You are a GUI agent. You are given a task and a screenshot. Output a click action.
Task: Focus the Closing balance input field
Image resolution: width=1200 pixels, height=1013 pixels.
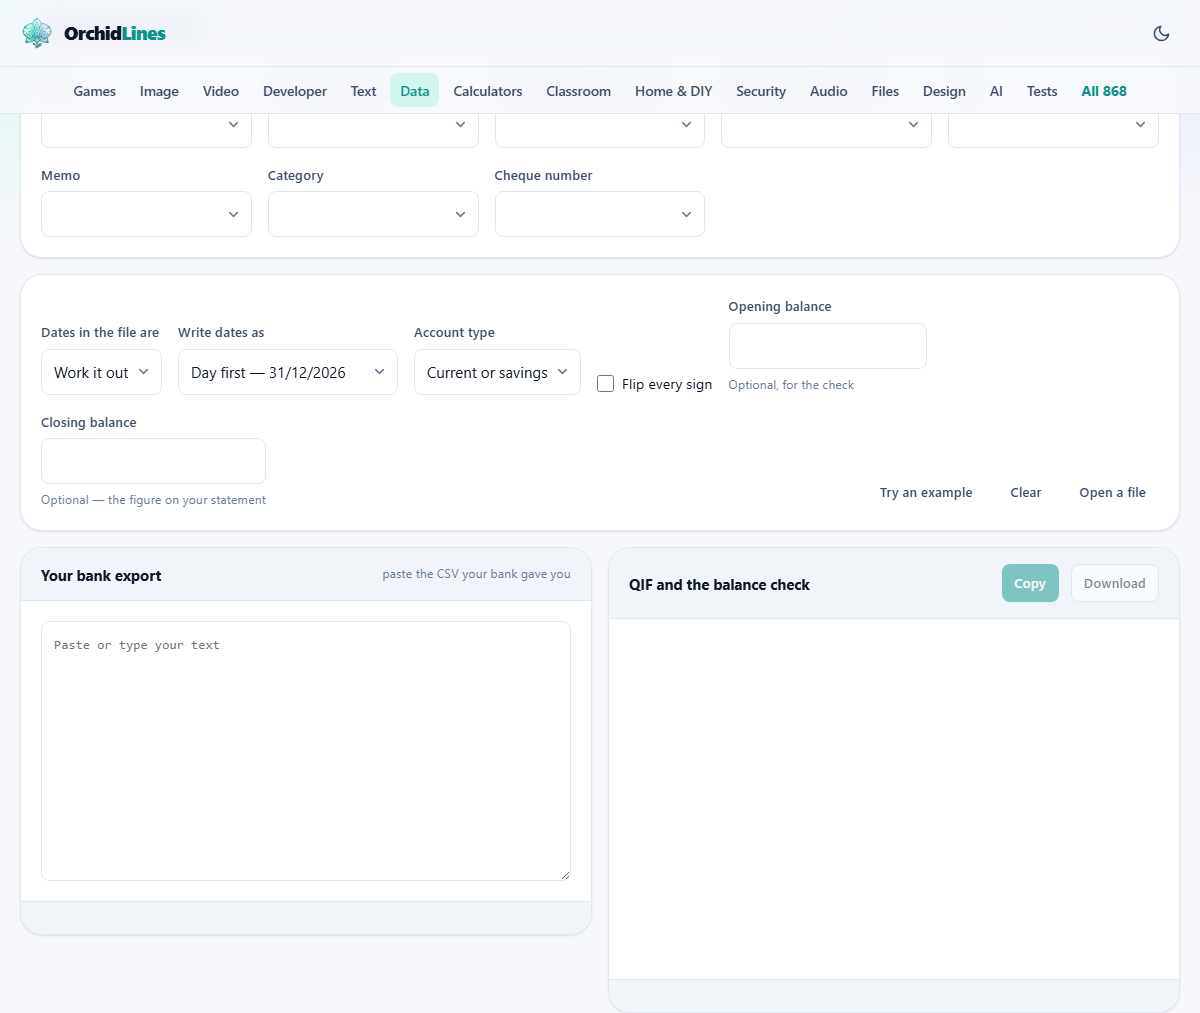pos(153,461)
